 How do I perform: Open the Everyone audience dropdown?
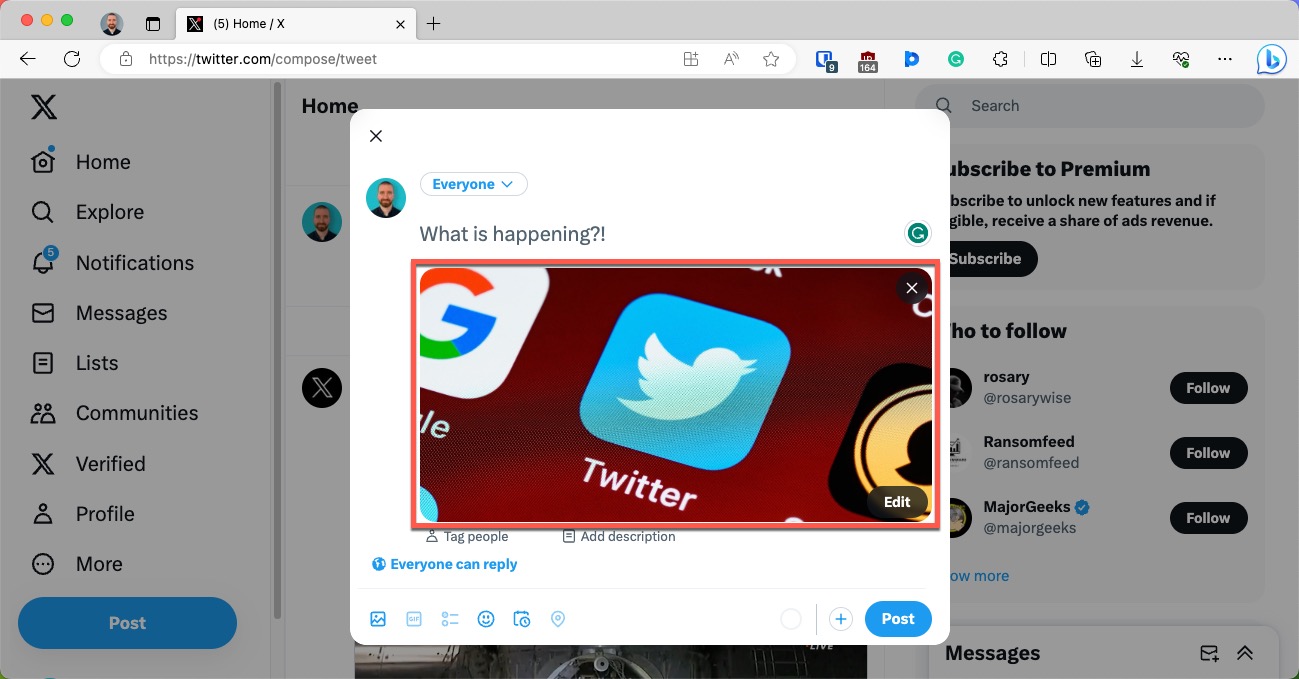(x=473, y=184)
